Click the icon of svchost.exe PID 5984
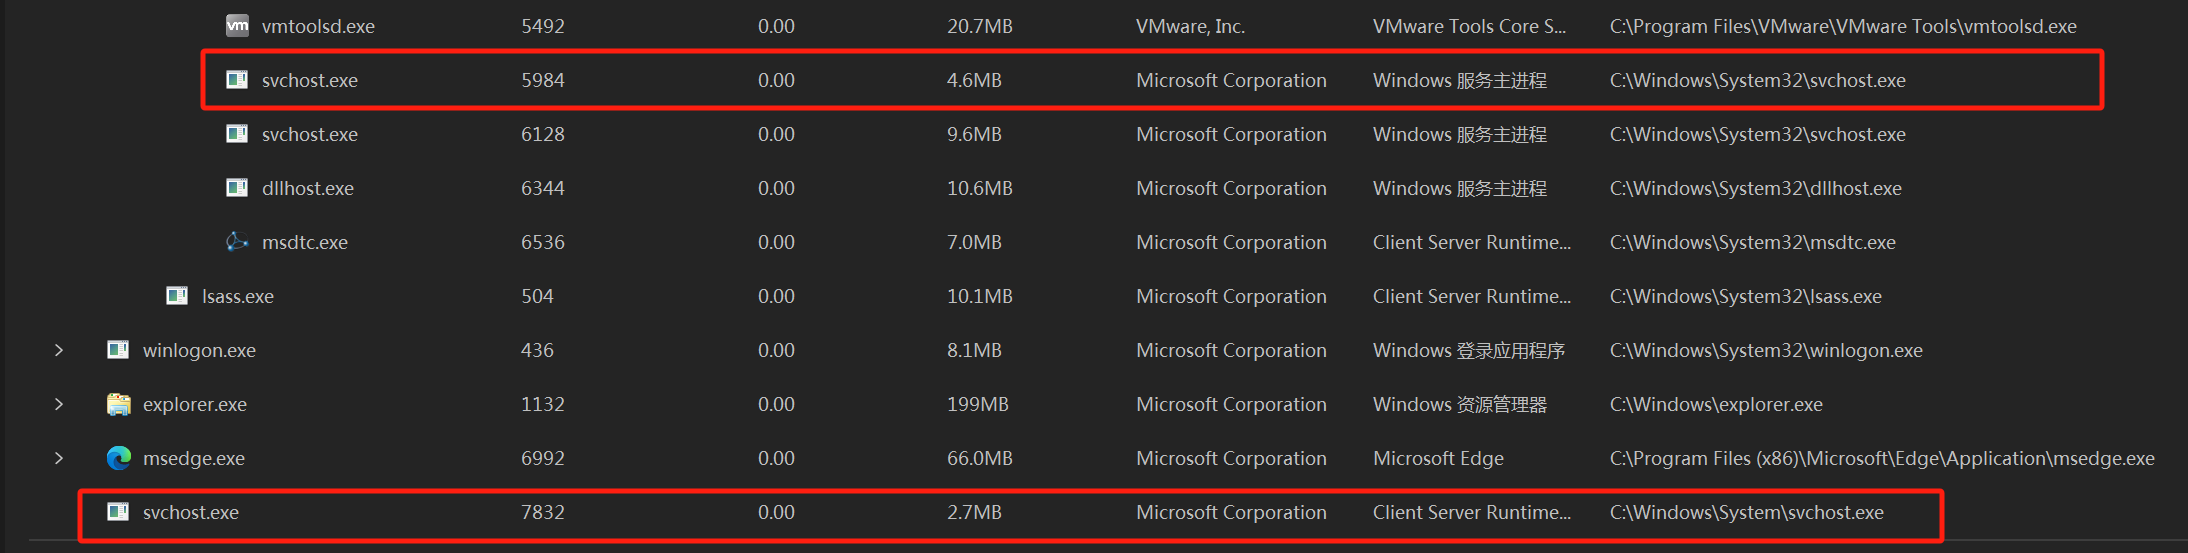2188x553 pixels. click(x=237, y=80)
